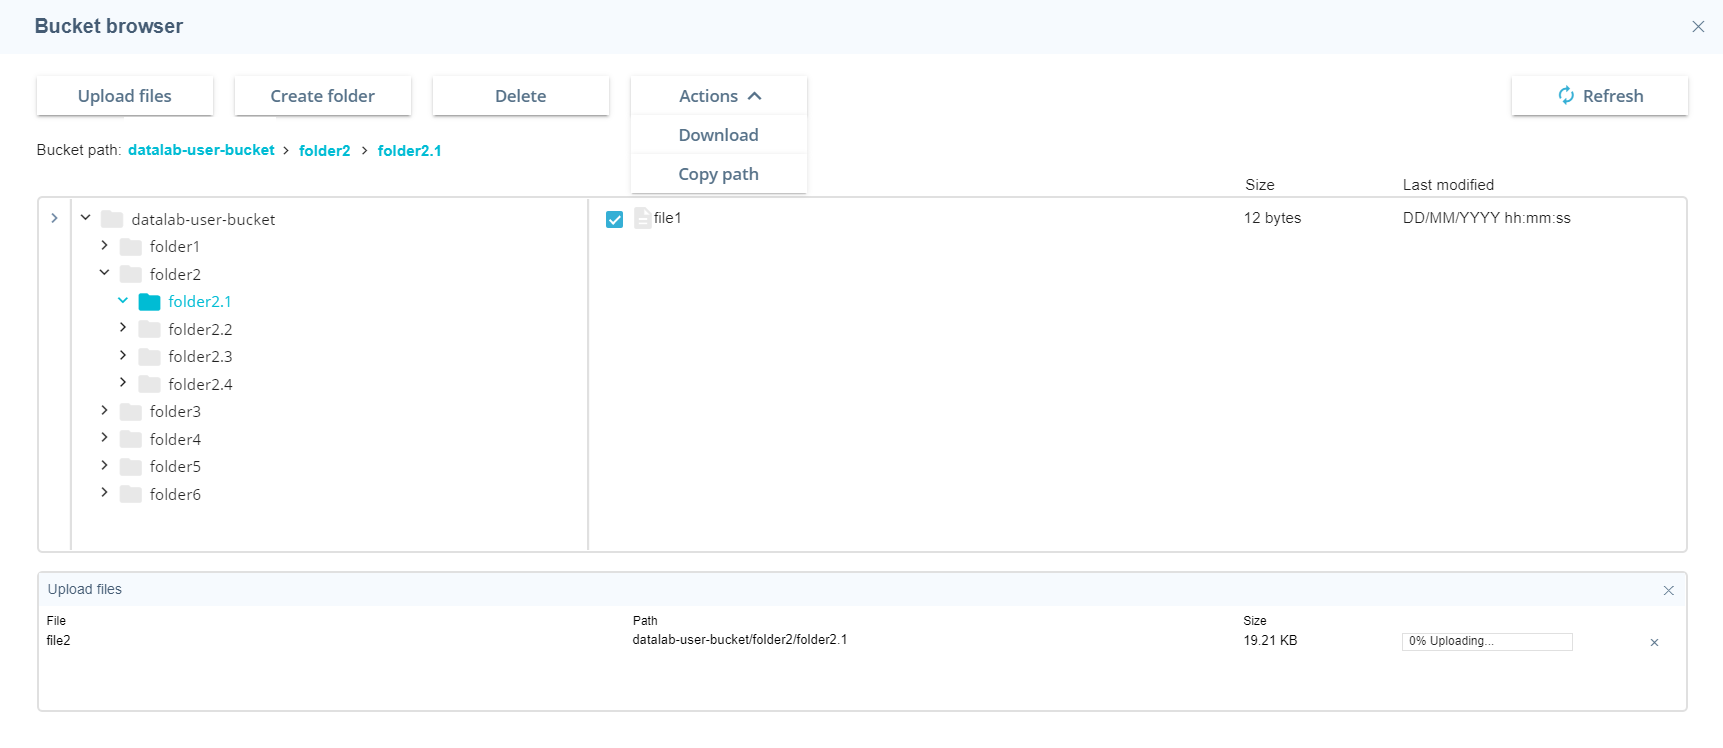Screen dimensions: 1723x748
Task: Open folder2.1 breadcrumb link
Action: (409, 151)
